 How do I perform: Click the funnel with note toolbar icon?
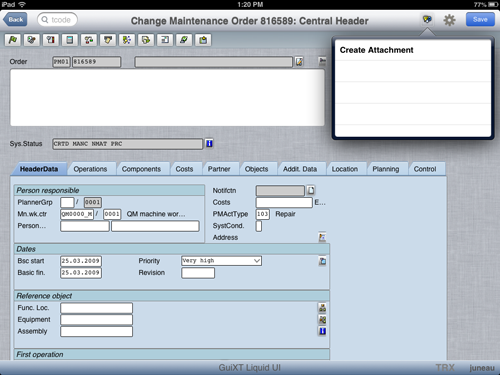click(x=108, y=40)
